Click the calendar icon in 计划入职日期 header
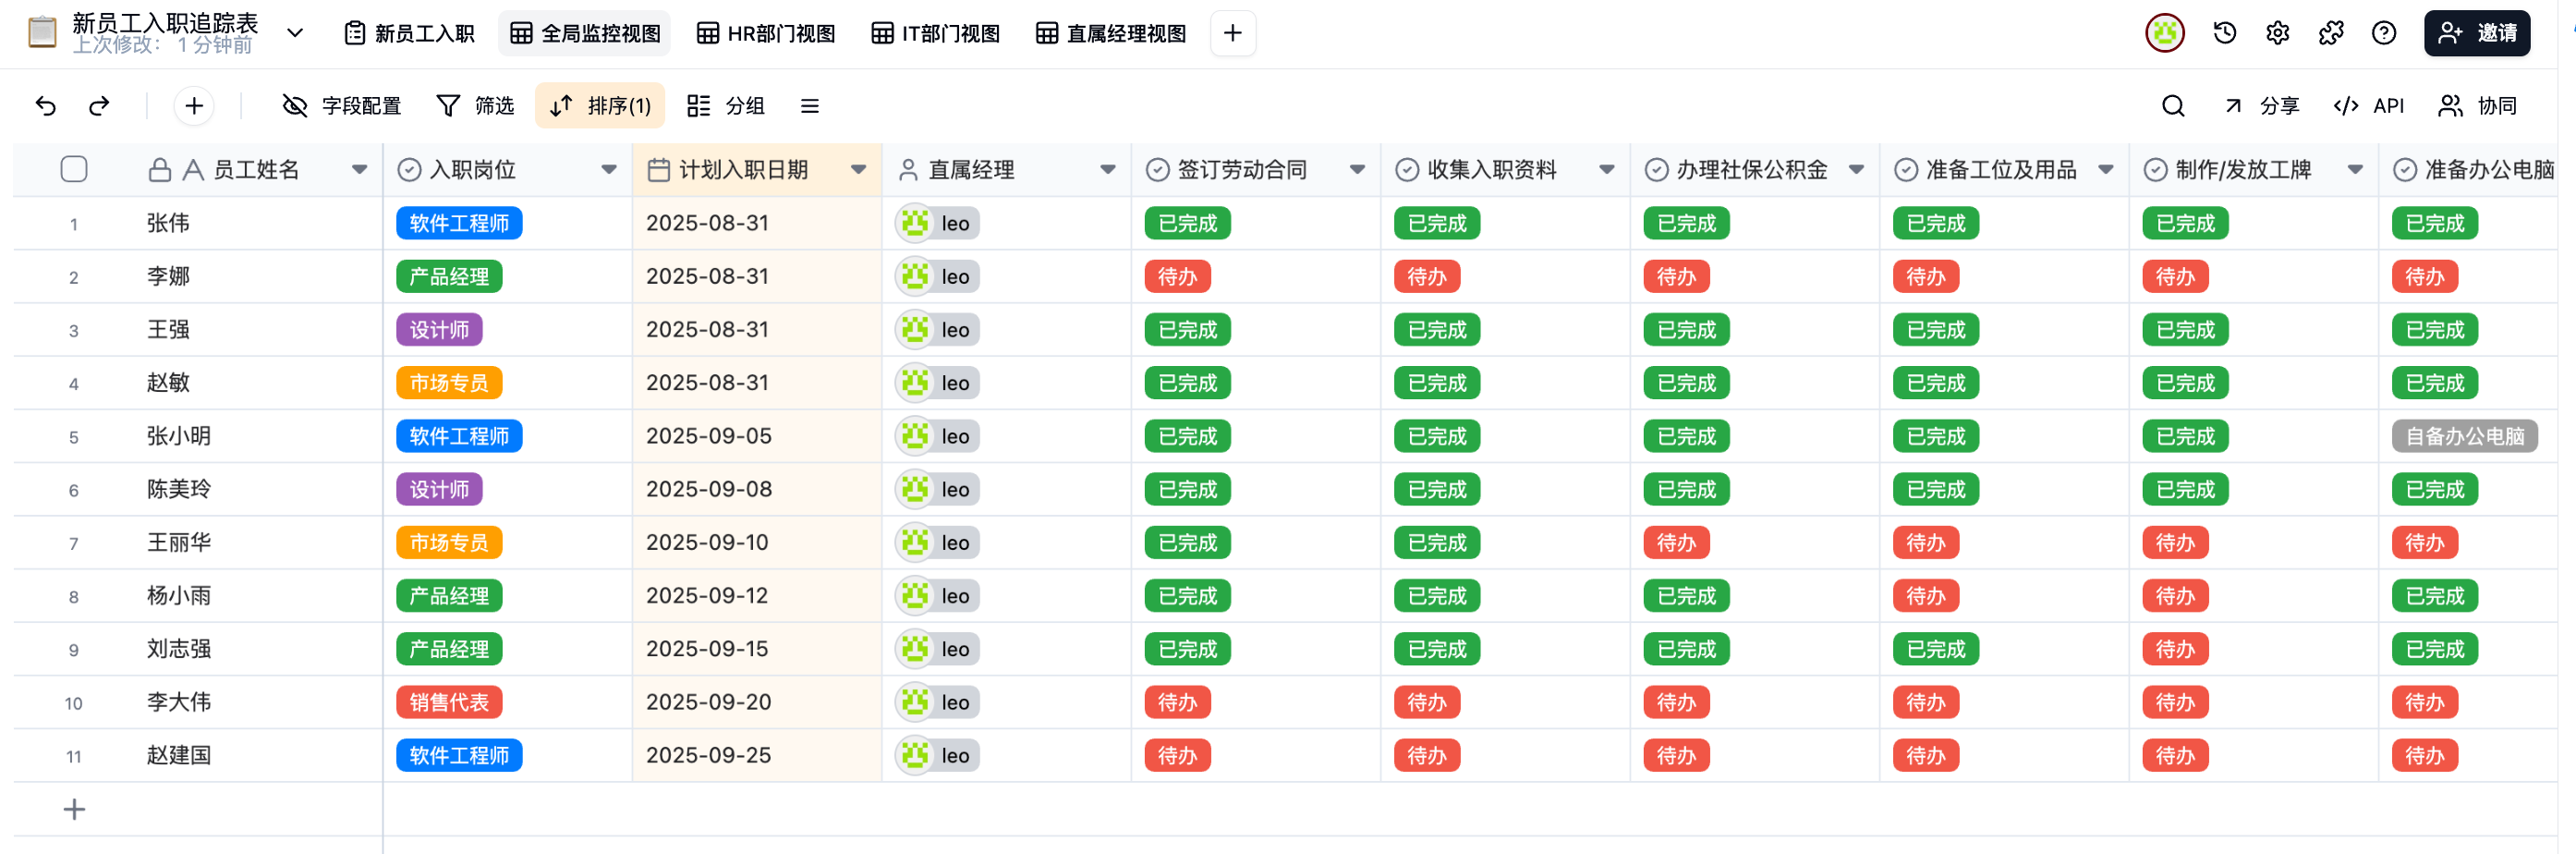The image size is (2576, 854). tap(658, 170)
